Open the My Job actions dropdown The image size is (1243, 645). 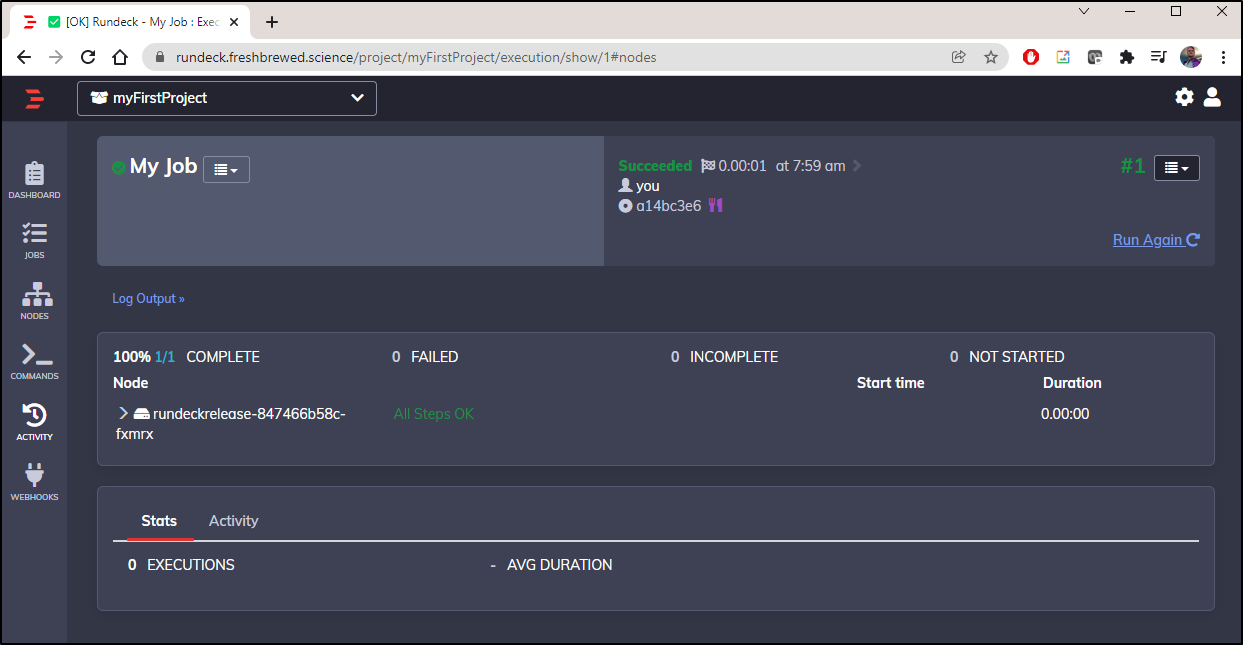click(226, 170)
